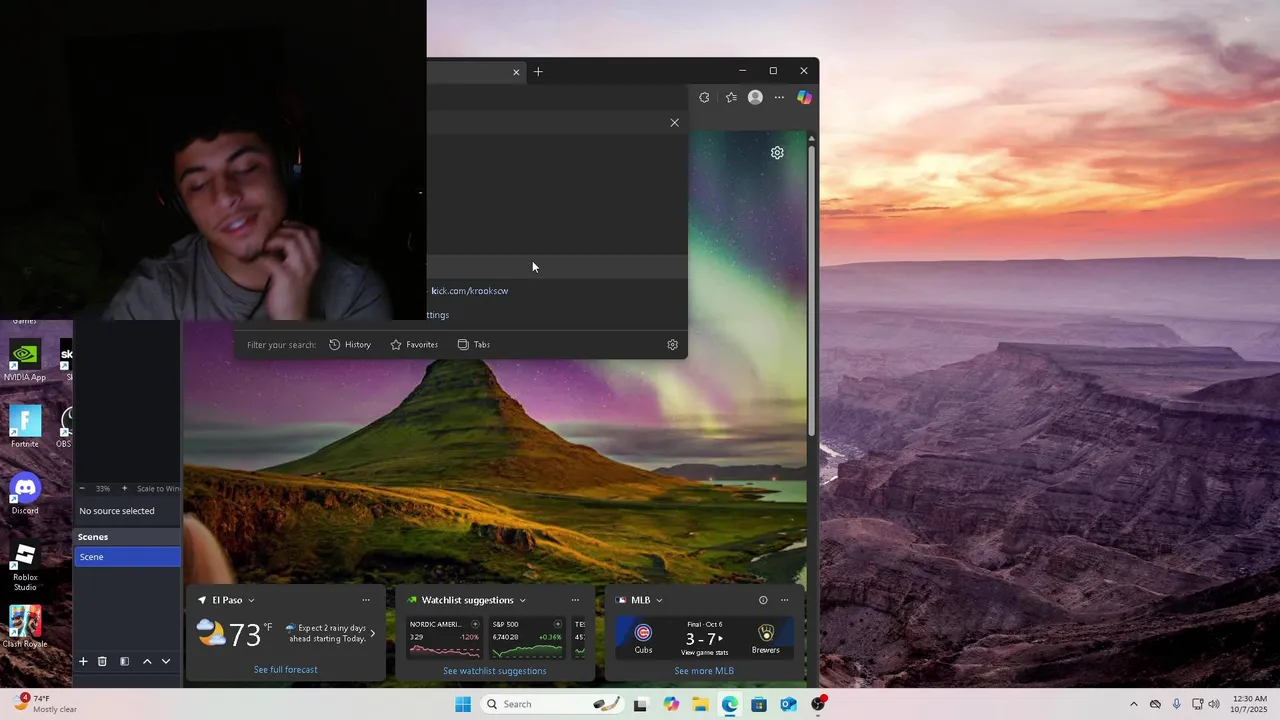Open the Roblox Studio desktop shortcut
Viewport: 1280px width, 720px height.
pos(25,566)
